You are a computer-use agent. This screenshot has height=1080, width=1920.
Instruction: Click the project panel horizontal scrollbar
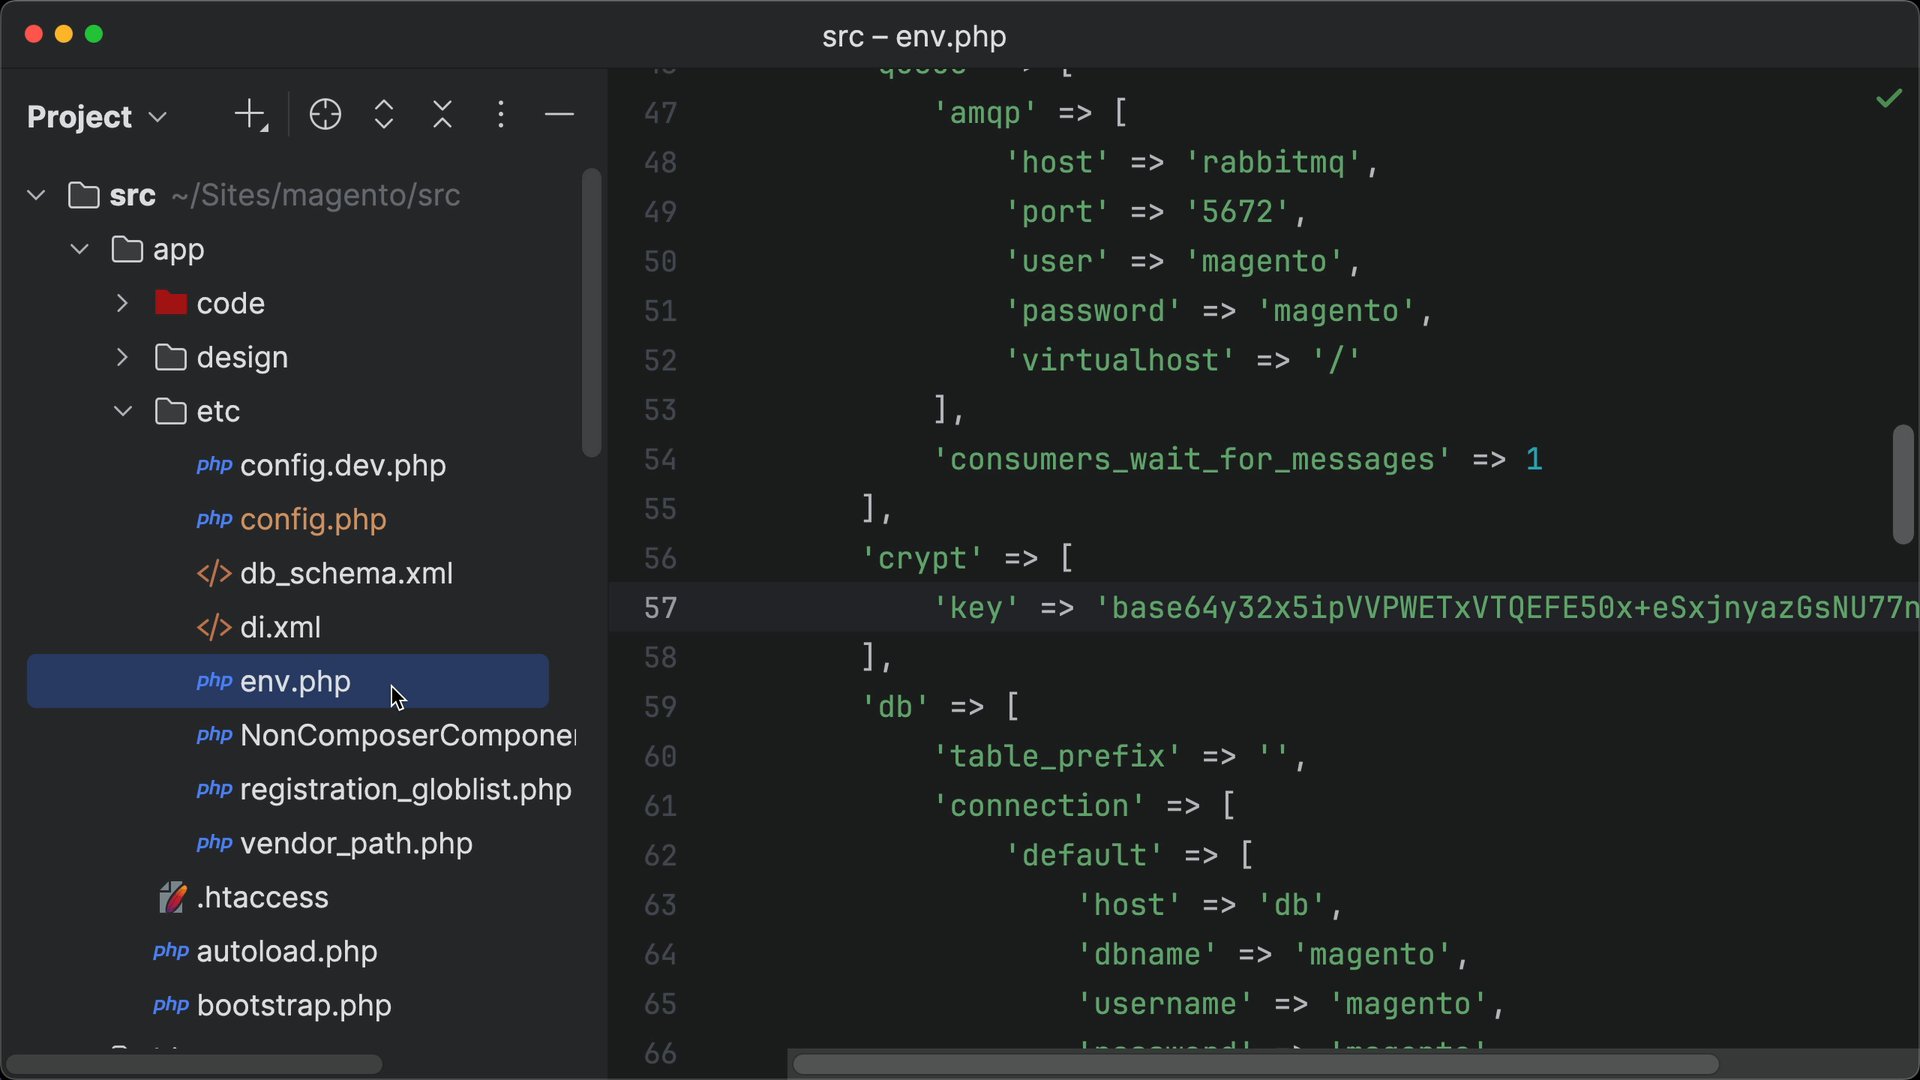click(193, 1064)
